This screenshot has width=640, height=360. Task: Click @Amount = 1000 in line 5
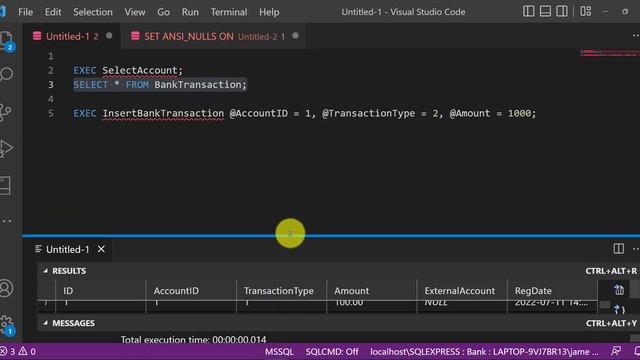[490, 113]
